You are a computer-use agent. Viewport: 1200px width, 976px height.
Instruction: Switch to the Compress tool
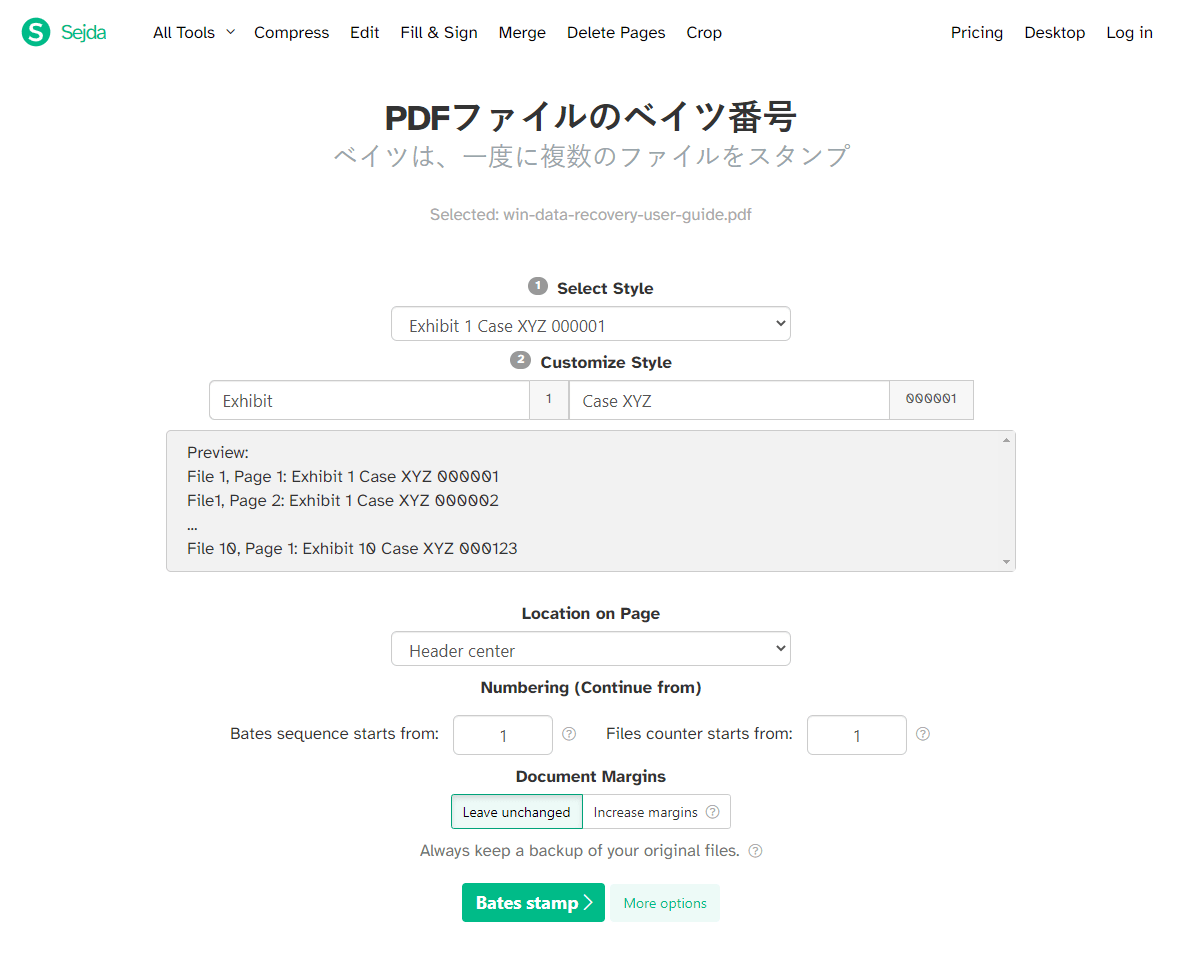[291, 32]
